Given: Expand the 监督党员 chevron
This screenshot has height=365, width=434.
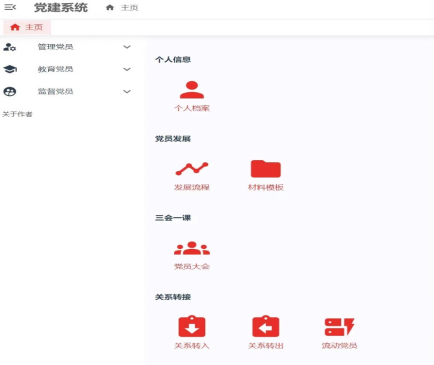Looking at the screenshot, I should coord(127,92).
